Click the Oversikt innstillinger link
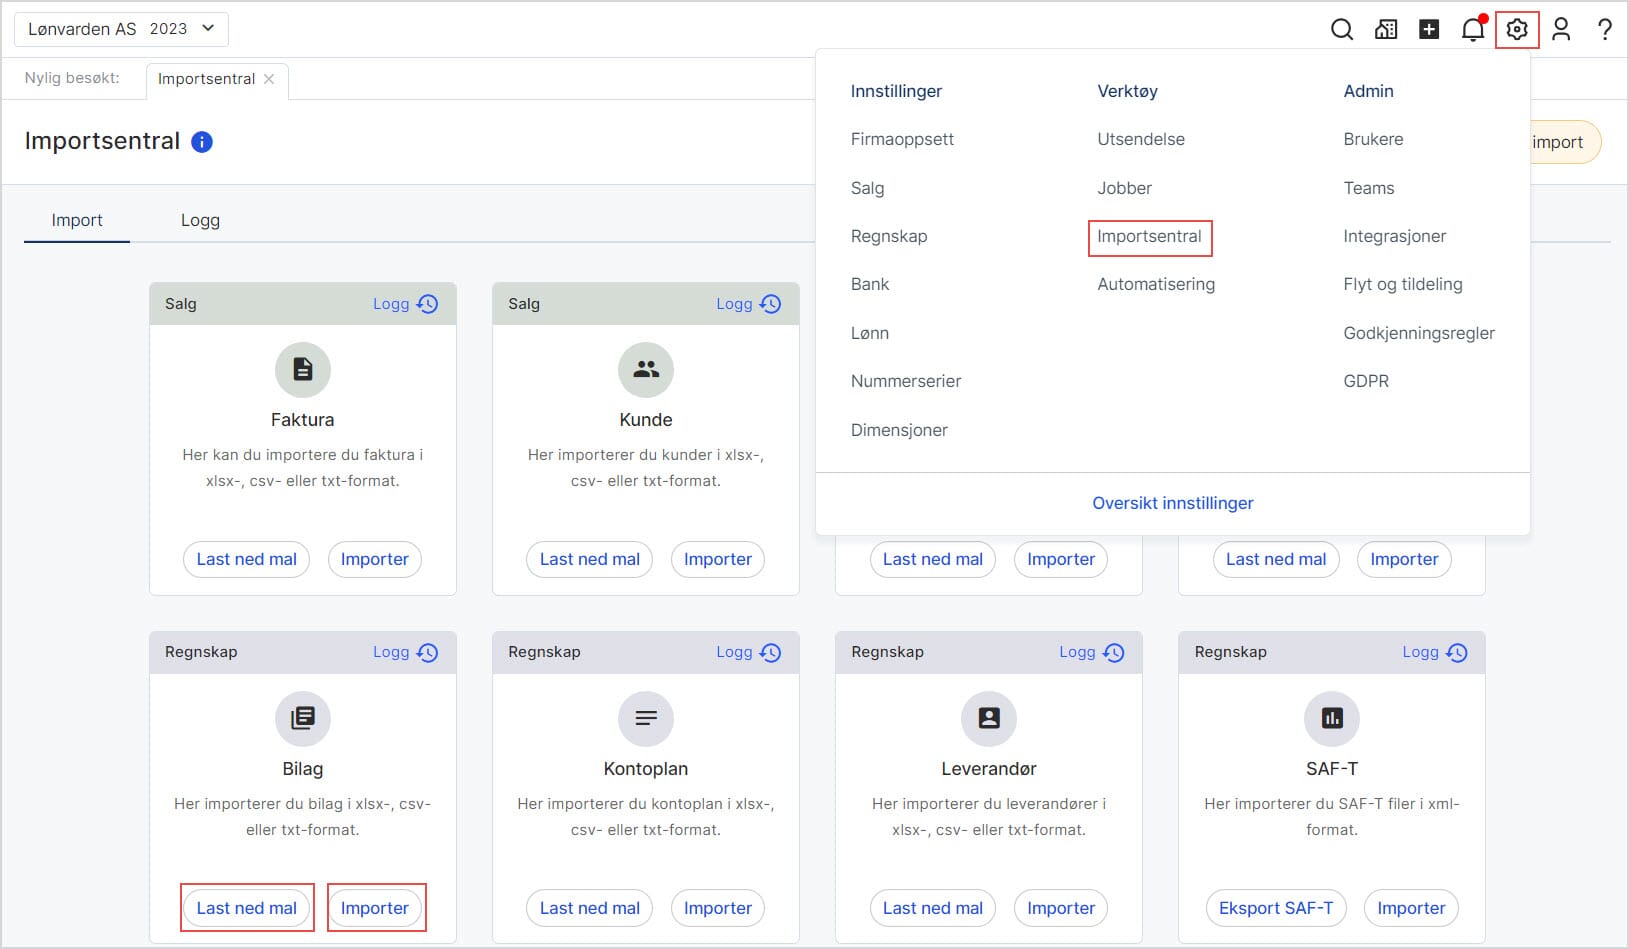The width and height of the screenshot is (1629, 949). [1172, 503]
